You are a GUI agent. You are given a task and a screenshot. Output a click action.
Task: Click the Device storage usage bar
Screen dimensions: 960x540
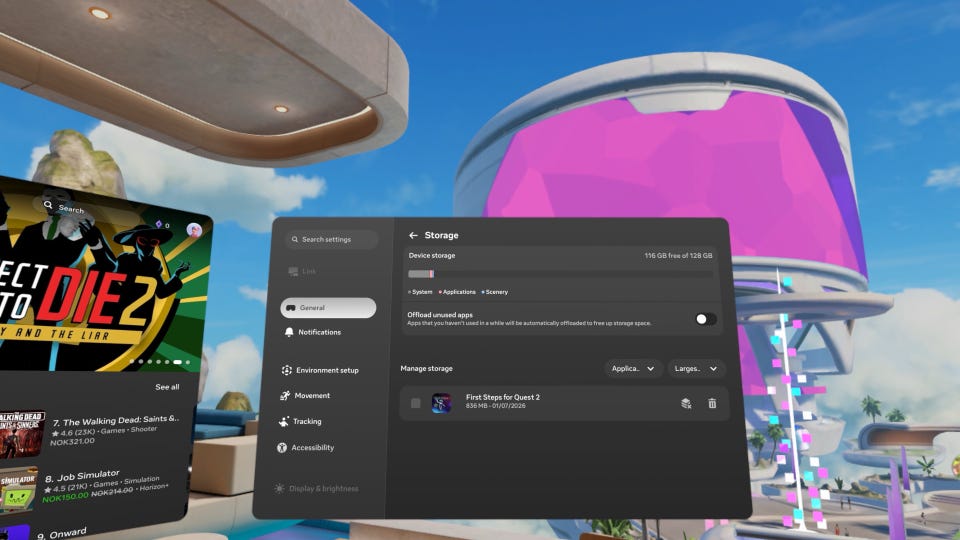(560, 274)
